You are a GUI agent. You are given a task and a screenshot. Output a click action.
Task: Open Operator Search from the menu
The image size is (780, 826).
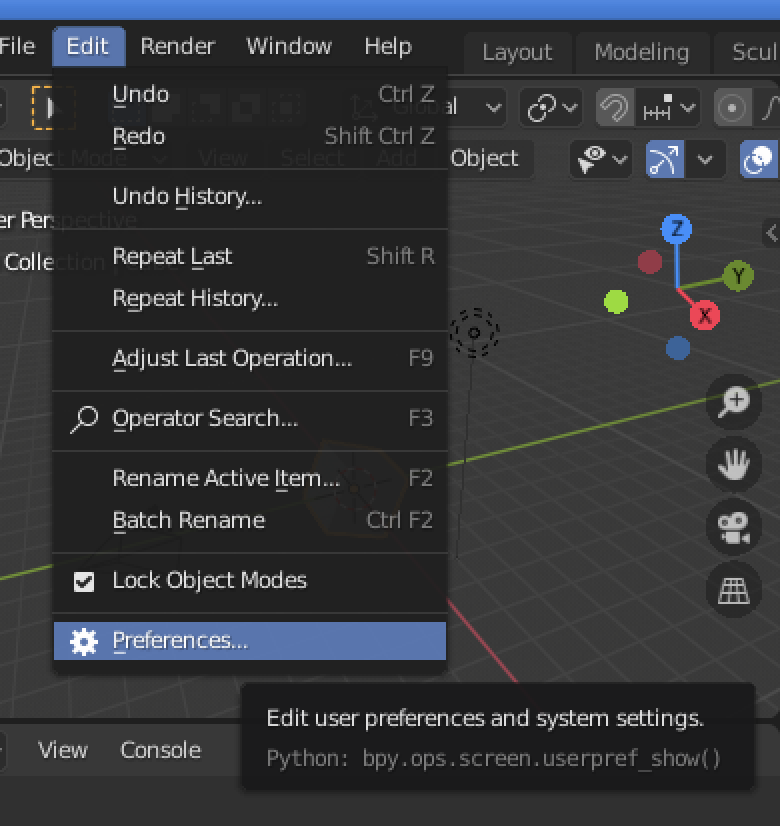click(250, 419)
